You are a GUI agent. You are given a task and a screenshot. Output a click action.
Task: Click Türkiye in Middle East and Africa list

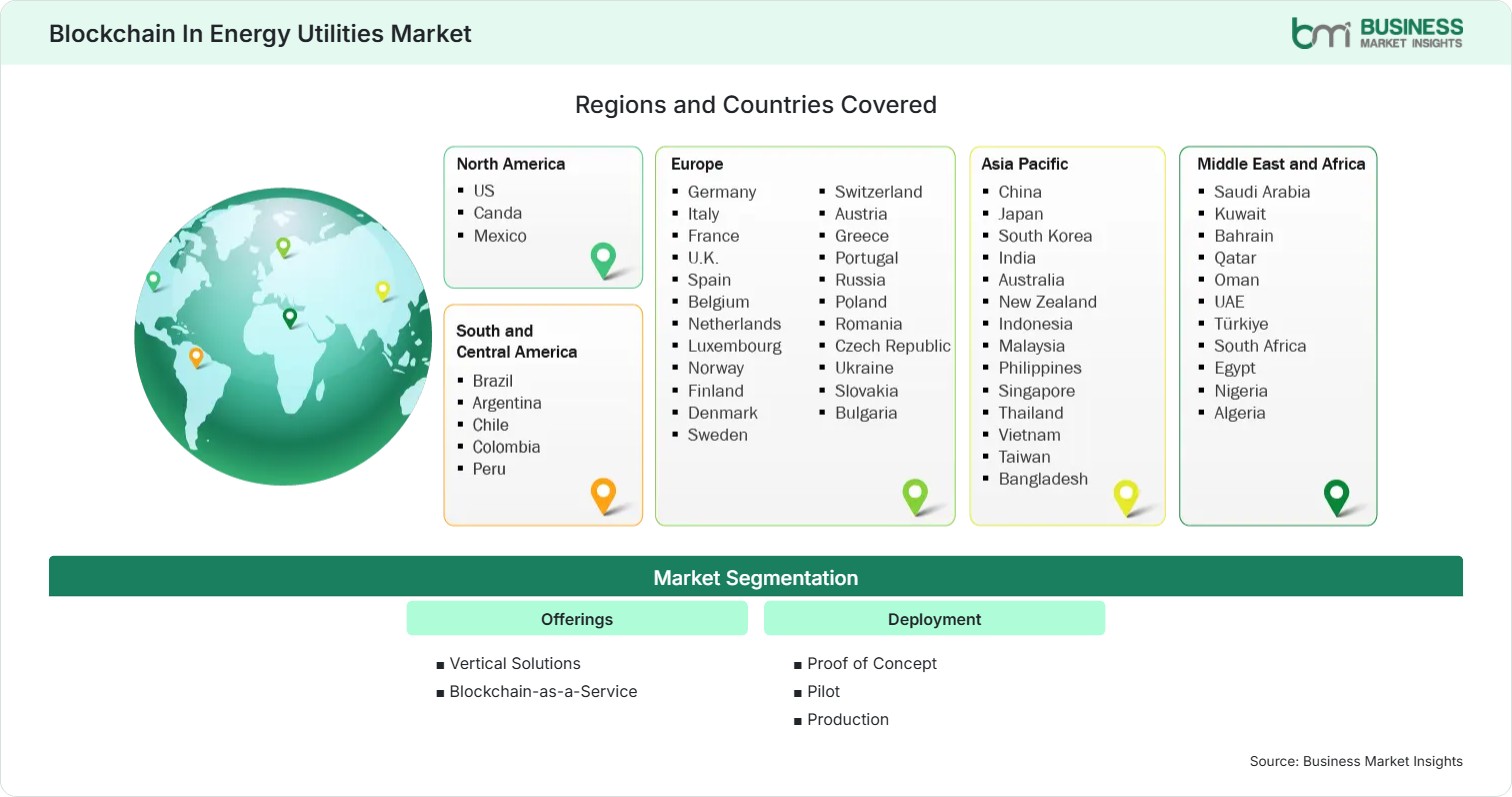point(1241,324)
